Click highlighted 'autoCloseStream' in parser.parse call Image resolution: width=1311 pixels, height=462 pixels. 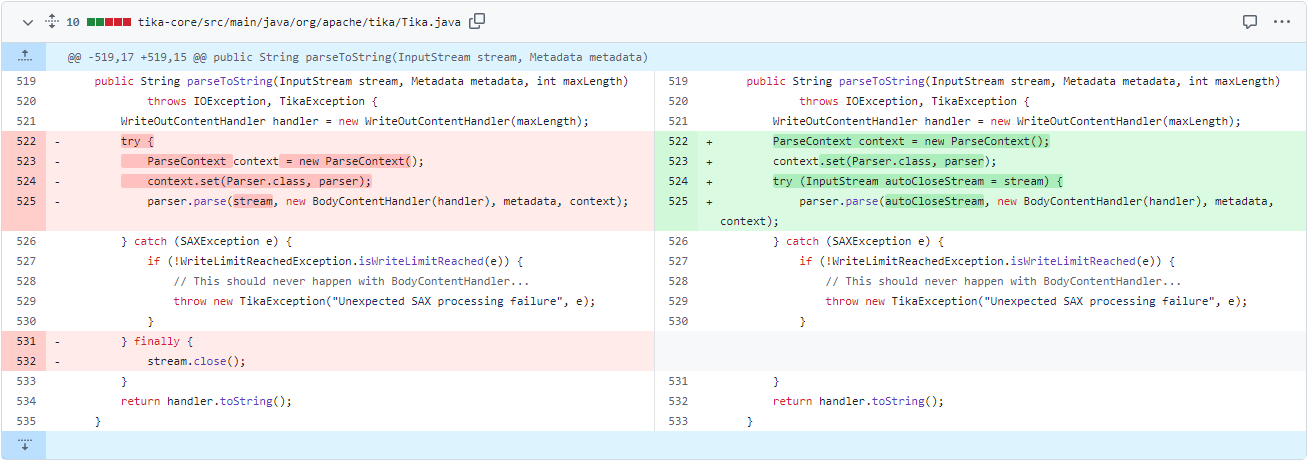pos(934,201)
